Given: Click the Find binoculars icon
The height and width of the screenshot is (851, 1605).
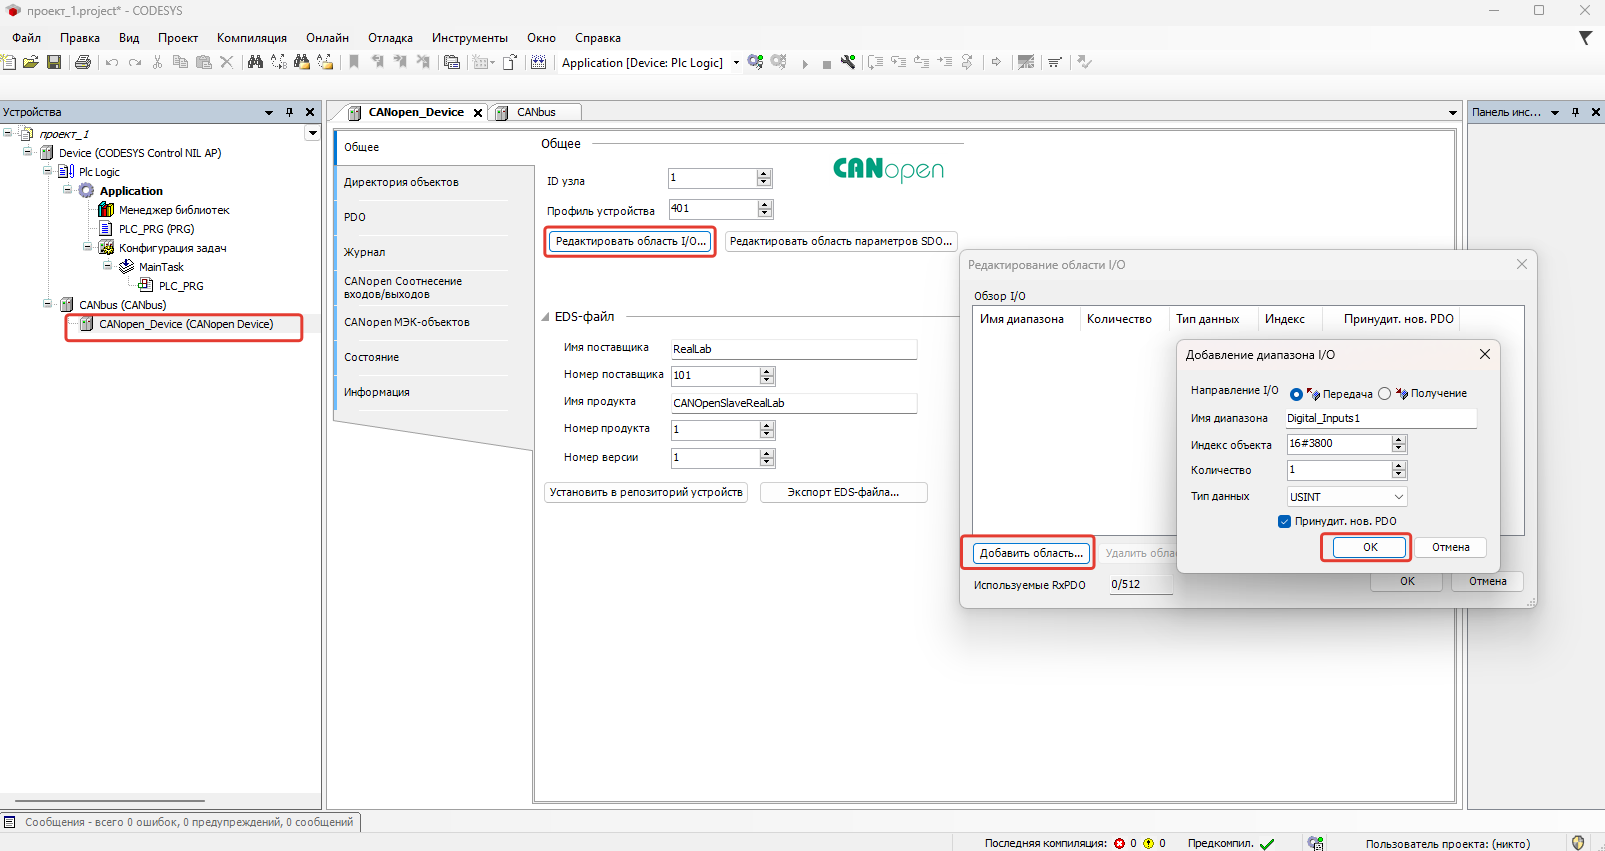Looking at the screenshot, I should 255,62.
